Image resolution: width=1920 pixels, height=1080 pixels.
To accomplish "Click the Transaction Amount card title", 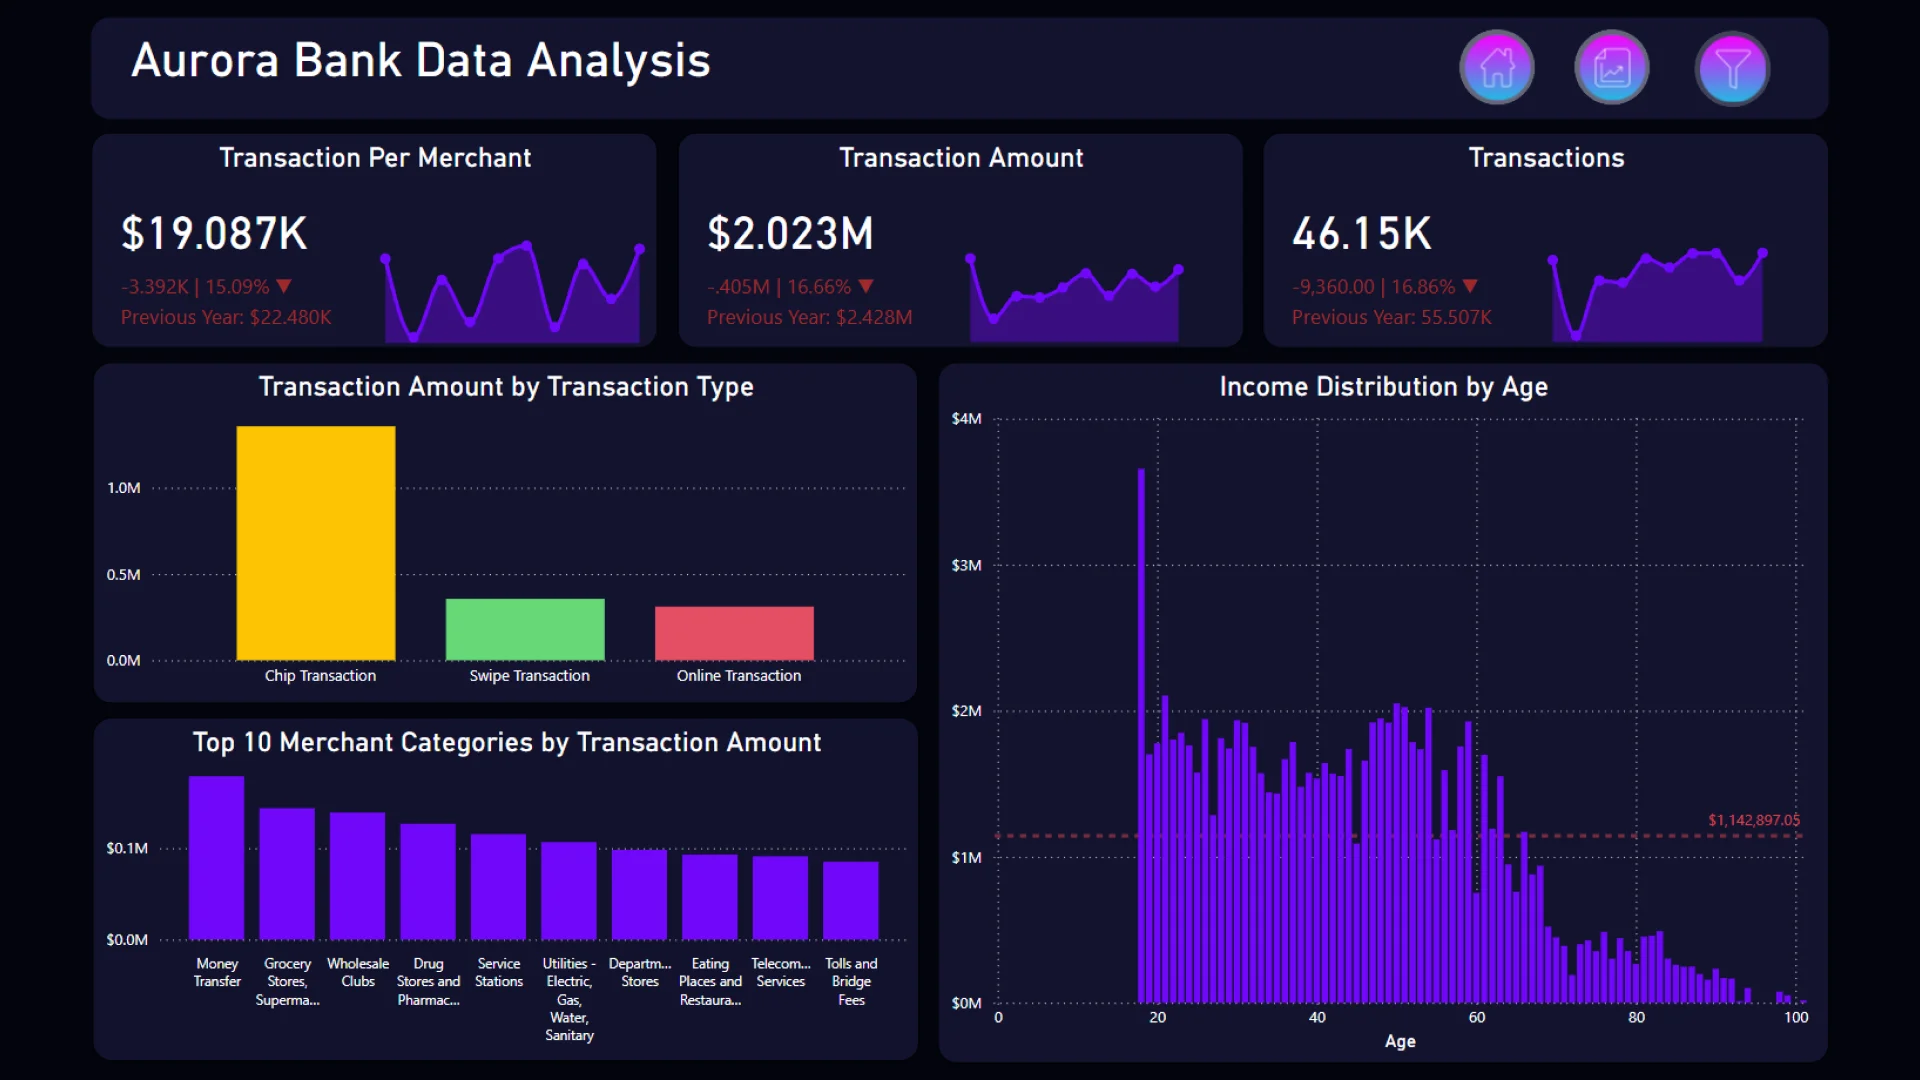I will (x=961, y=158).
